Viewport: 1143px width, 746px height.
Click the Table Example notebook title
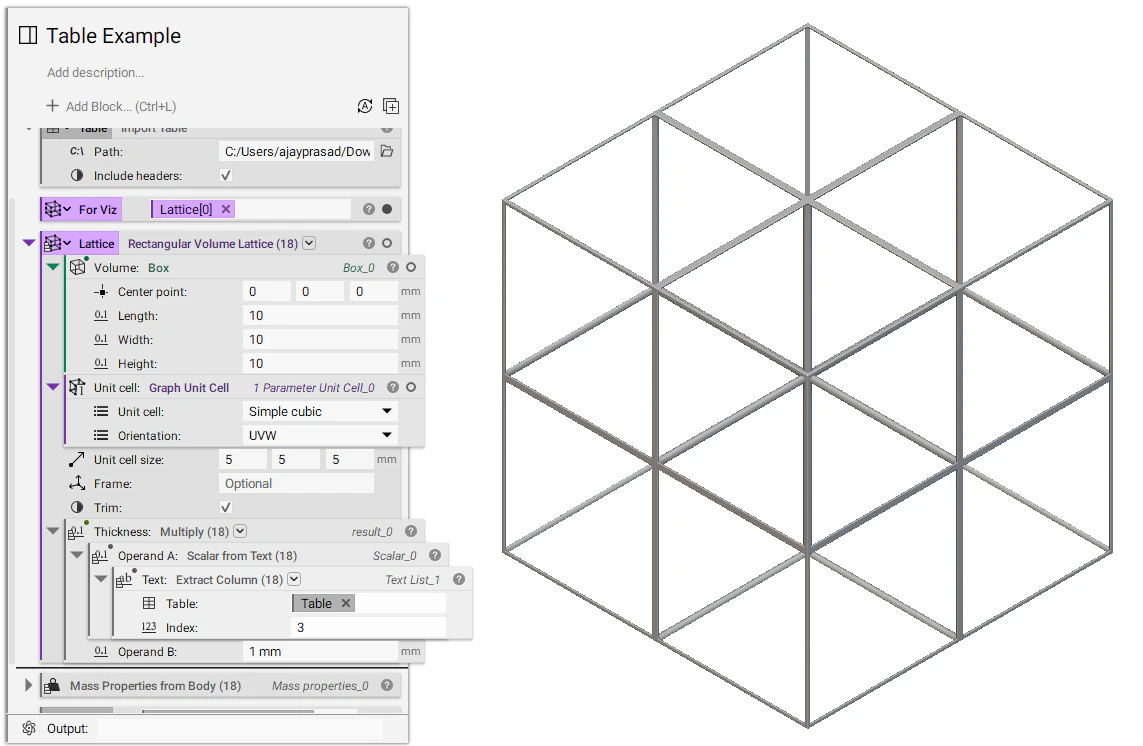114,36
